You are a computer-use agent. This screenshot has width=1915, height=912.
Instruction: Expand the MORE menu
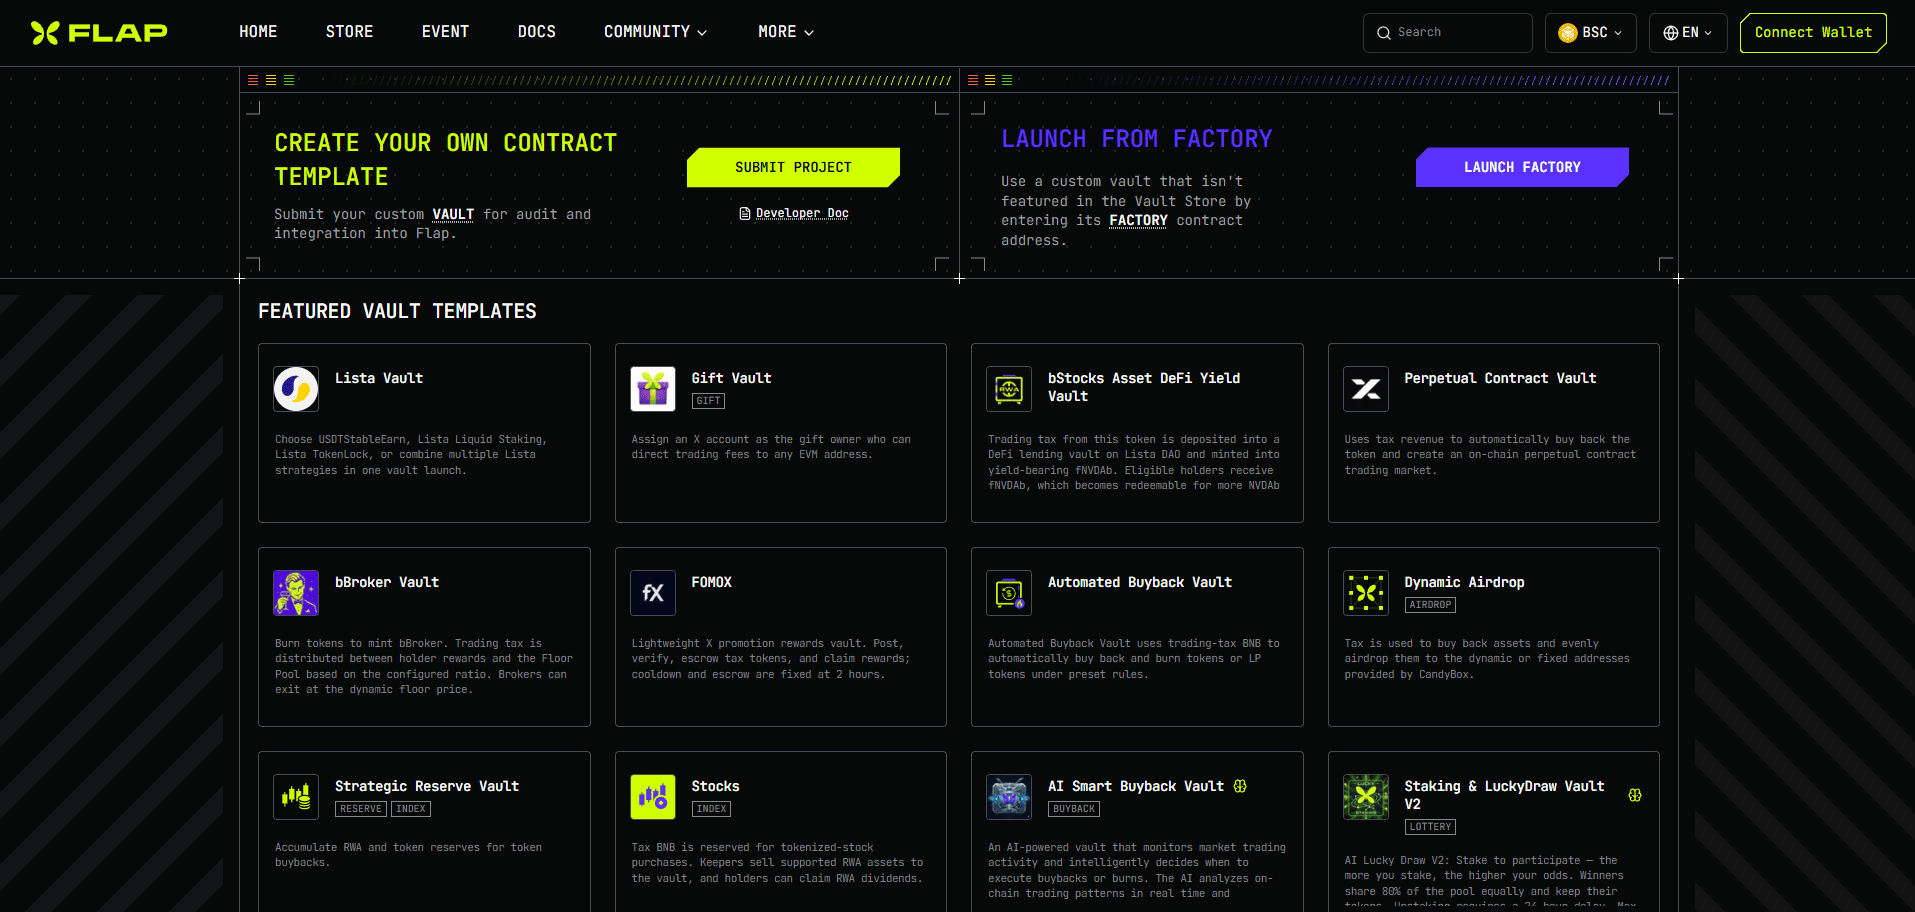[786, 32]
